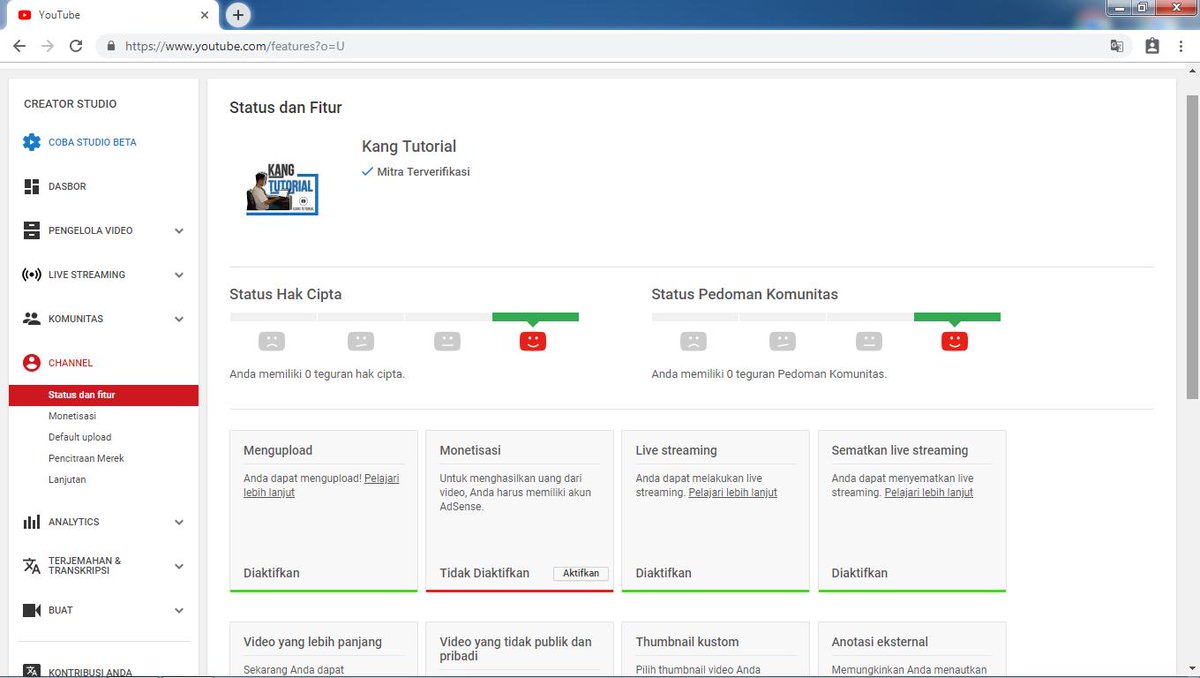Expand the Live Streaming chevron
The height and width of the screenshot is (678, 1200).
(179, 275)
